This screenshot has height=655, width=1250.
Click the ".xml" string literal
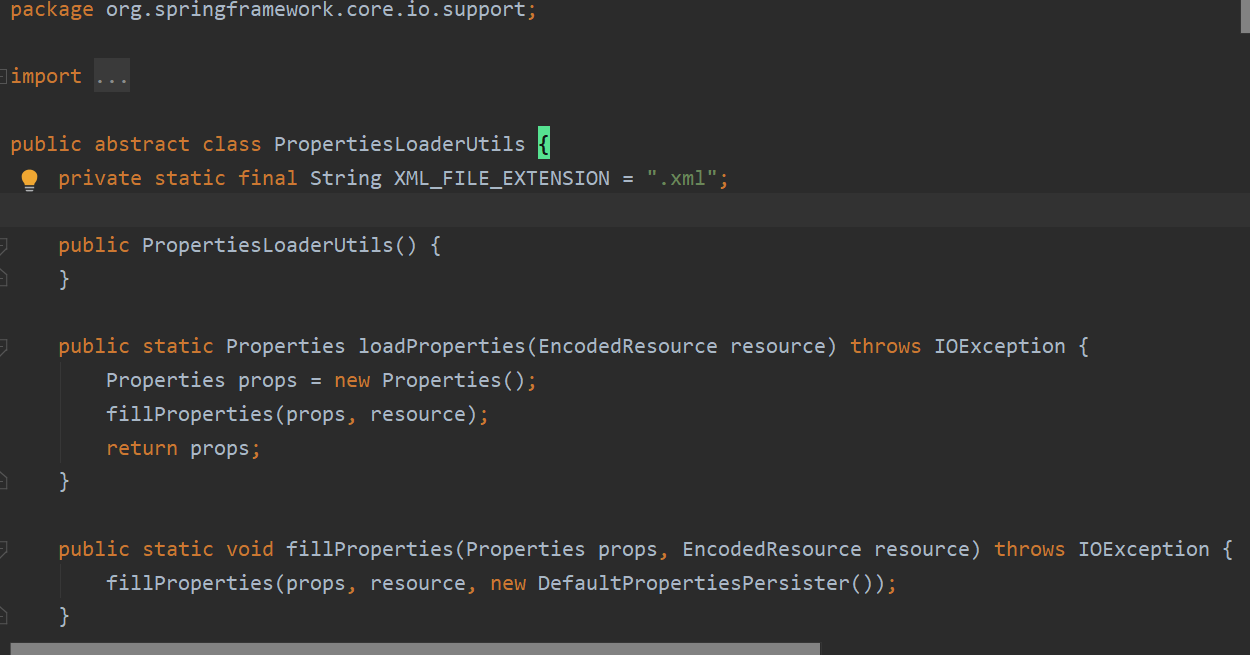click(682, 178)
